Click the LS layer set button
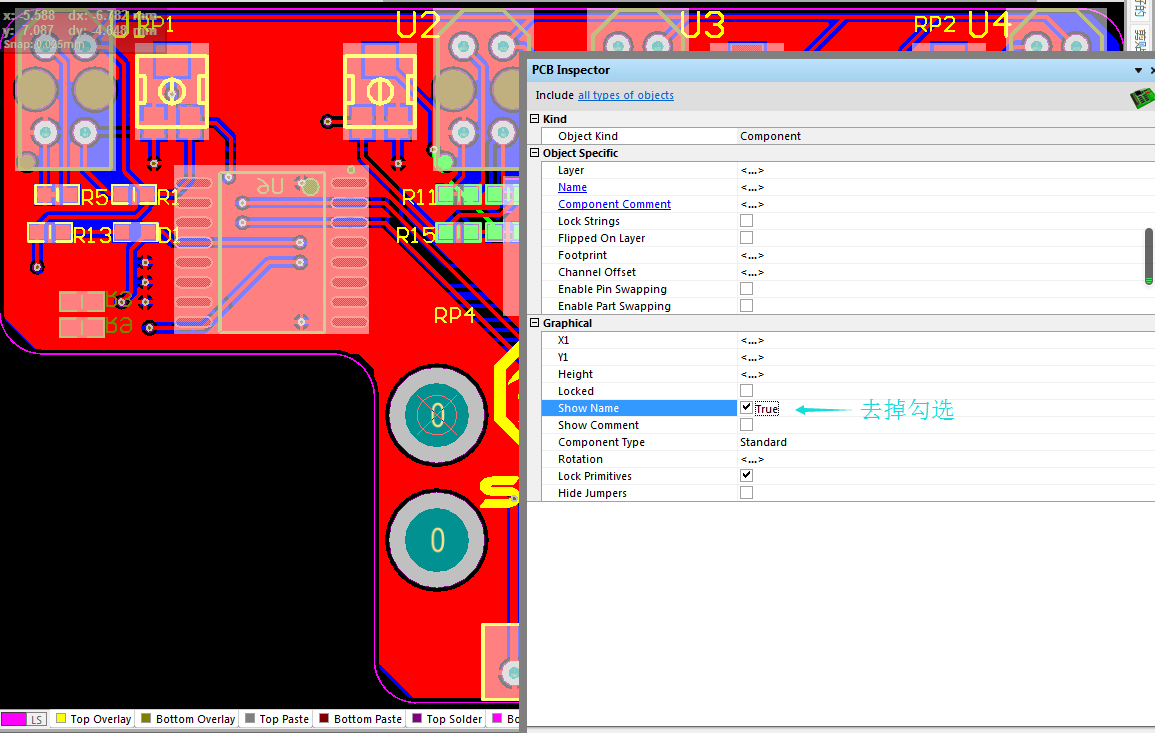This screenshot has width=1155, height=733. point(36,719)
